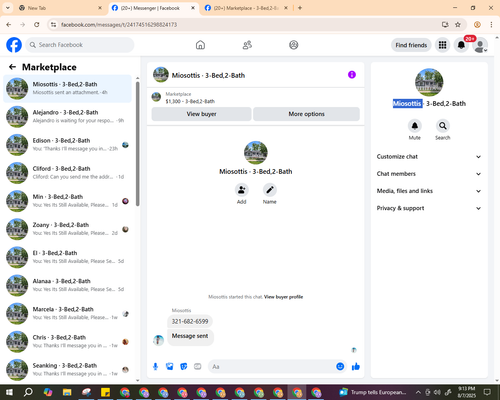Send a thumbs-up like

pos(356,367)
